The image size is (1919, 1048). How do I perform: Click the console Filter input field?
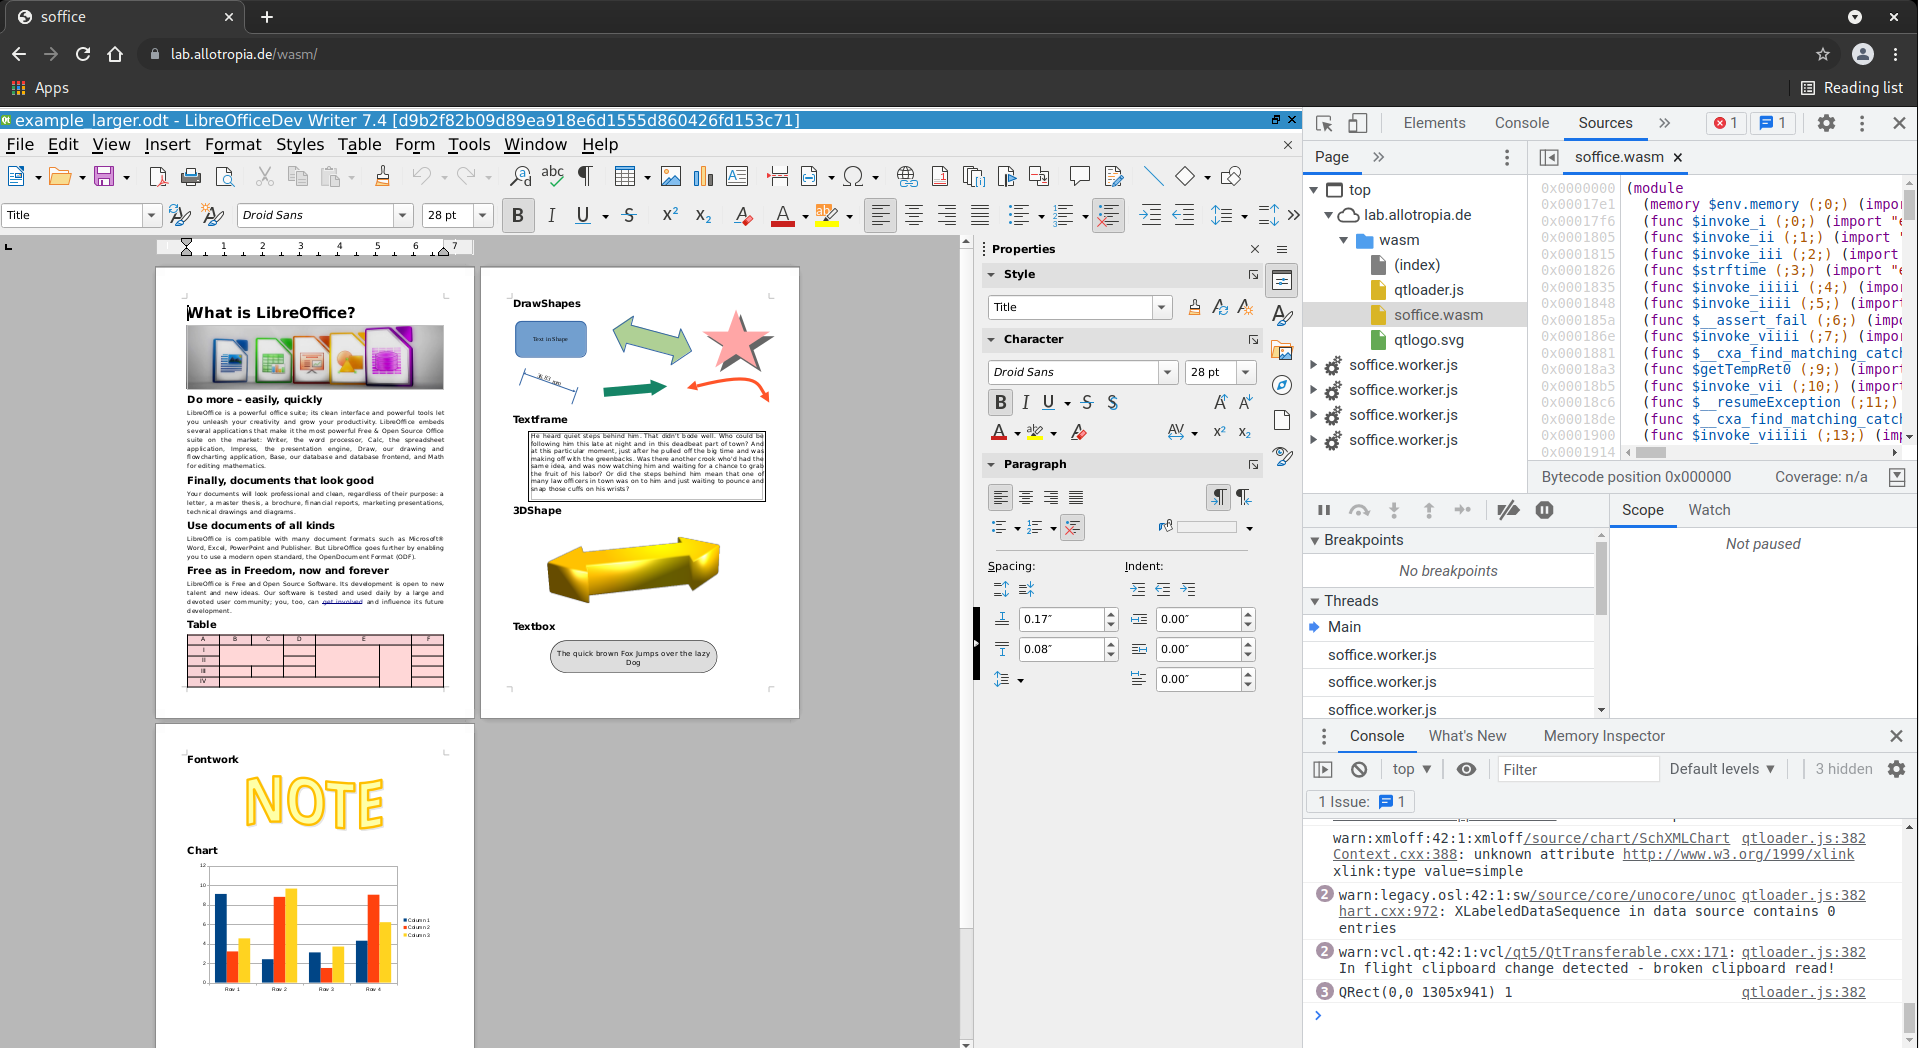coord(1577,769)
